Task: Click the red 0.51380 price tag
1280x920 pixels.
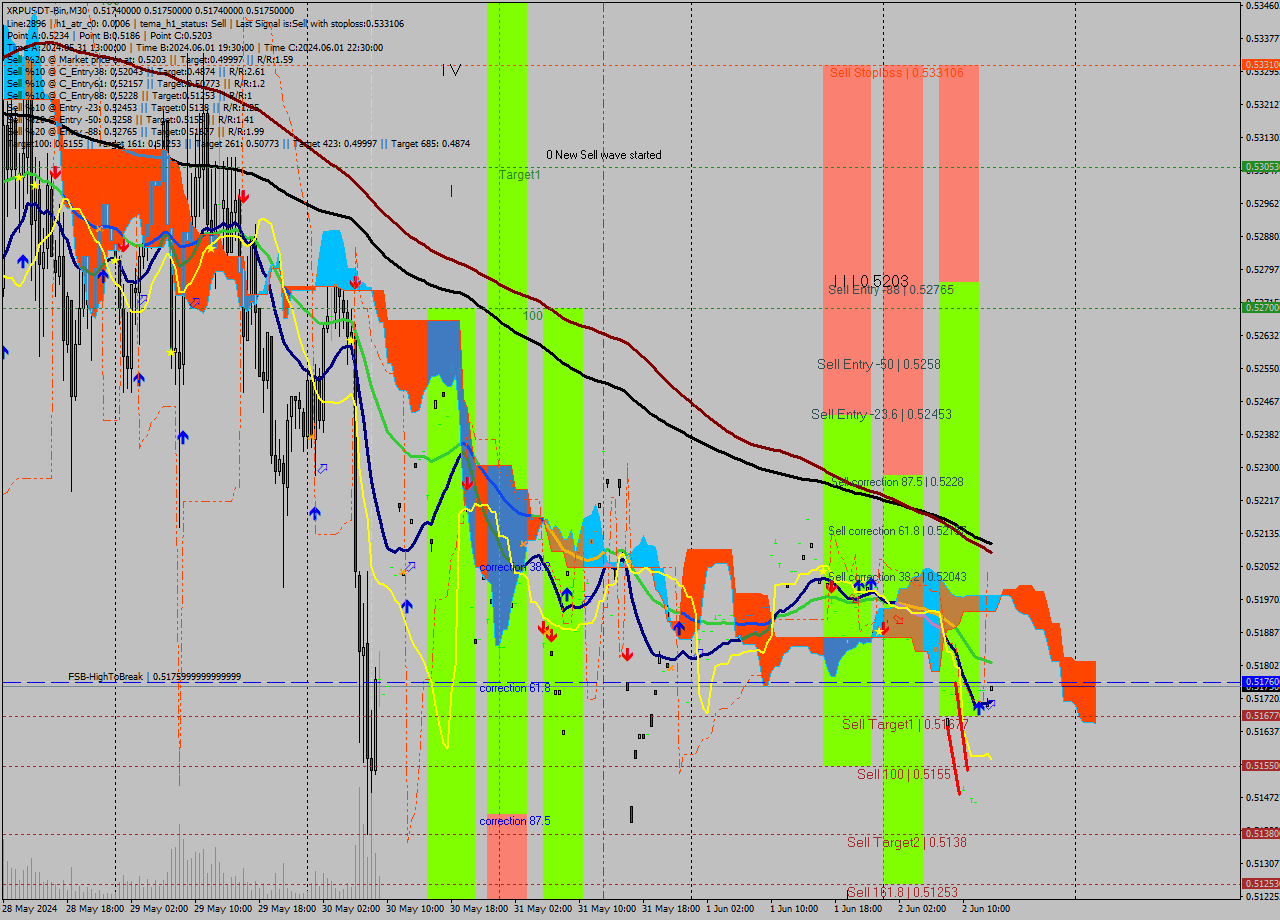Action: pos(1260,833)
